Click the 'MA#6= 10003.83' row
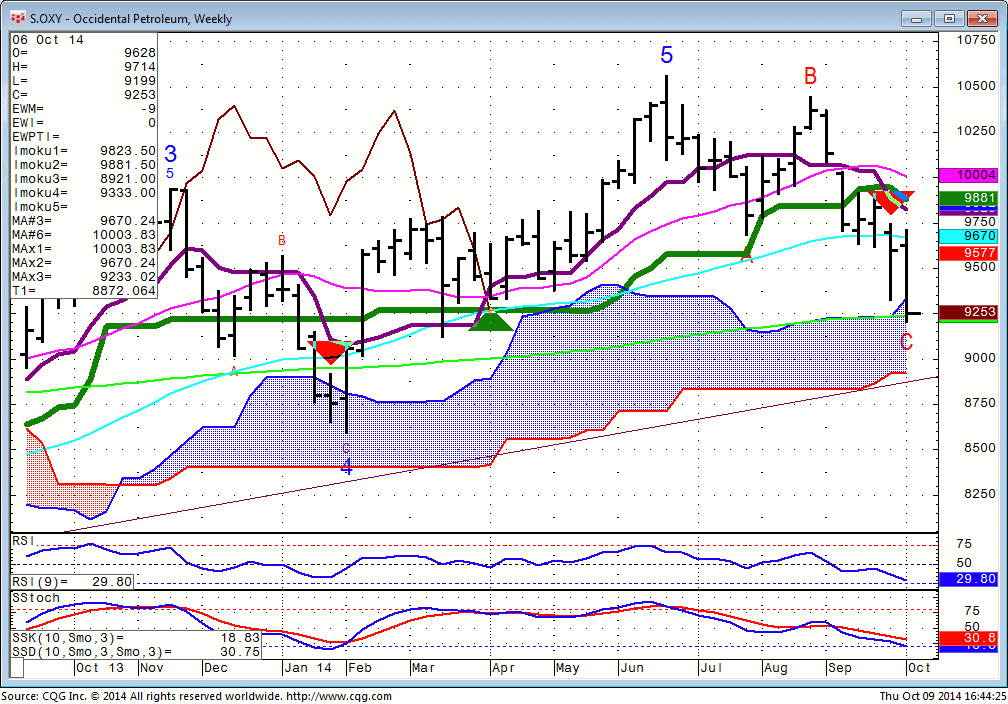The width and height of the screenshot is (1008, 704). [x=84, y=235]
